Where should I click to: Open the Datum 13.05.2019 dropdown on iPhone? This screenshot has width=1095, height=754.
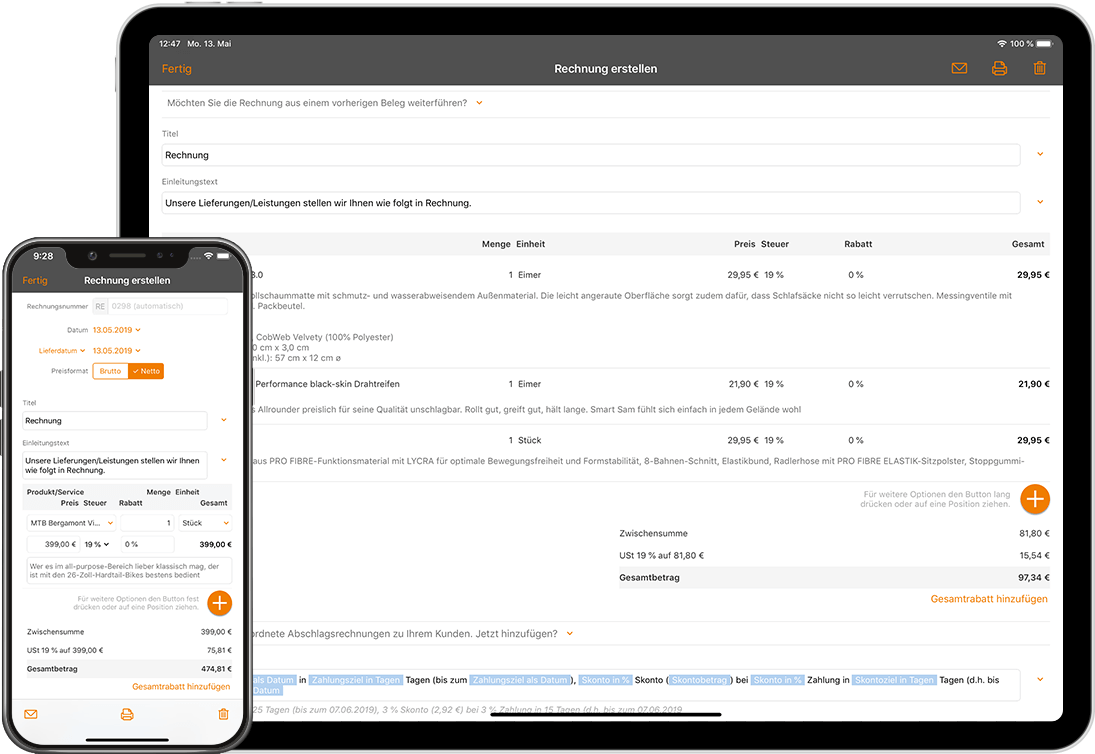coord(117,330)
